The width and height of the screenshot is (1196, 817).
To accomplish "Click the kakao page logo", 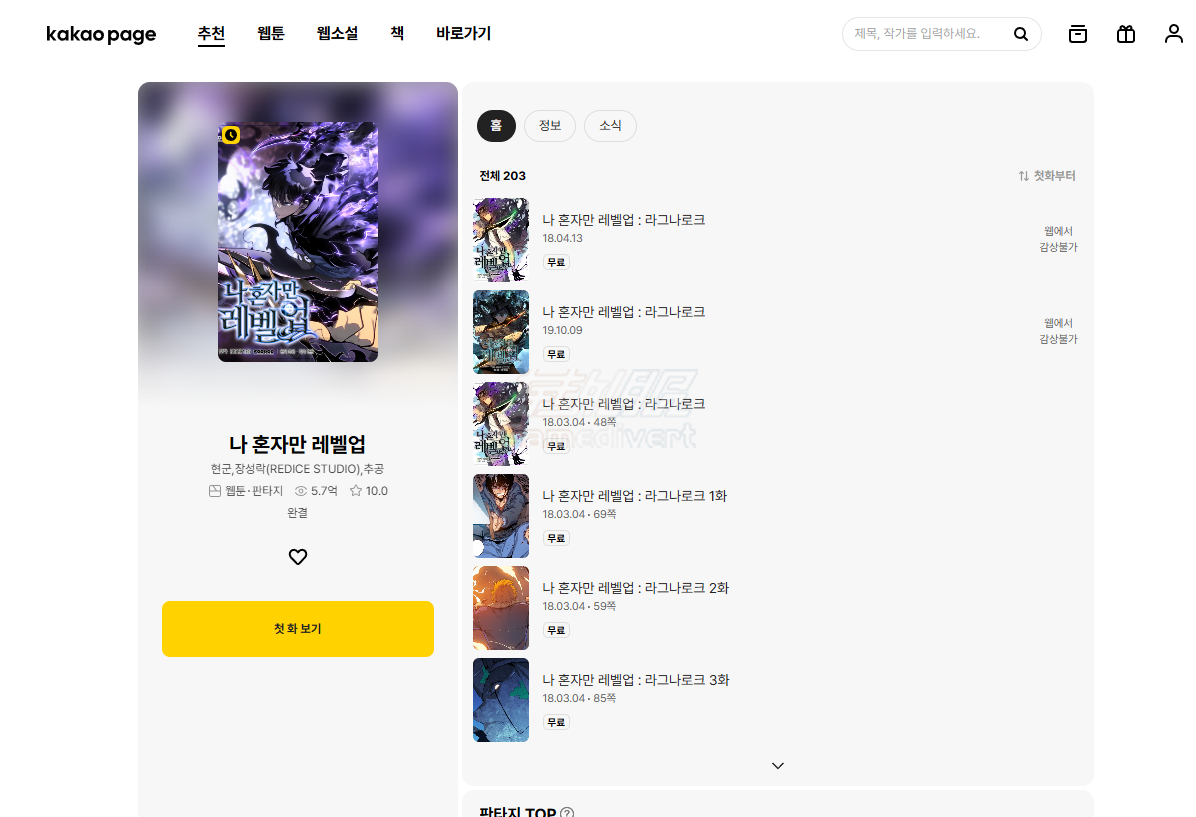I will (x=100, y=33).
